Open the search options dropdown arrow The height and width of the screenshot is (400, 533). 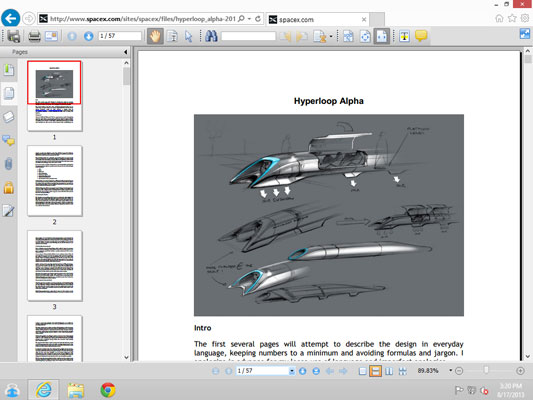pos(331,36)
